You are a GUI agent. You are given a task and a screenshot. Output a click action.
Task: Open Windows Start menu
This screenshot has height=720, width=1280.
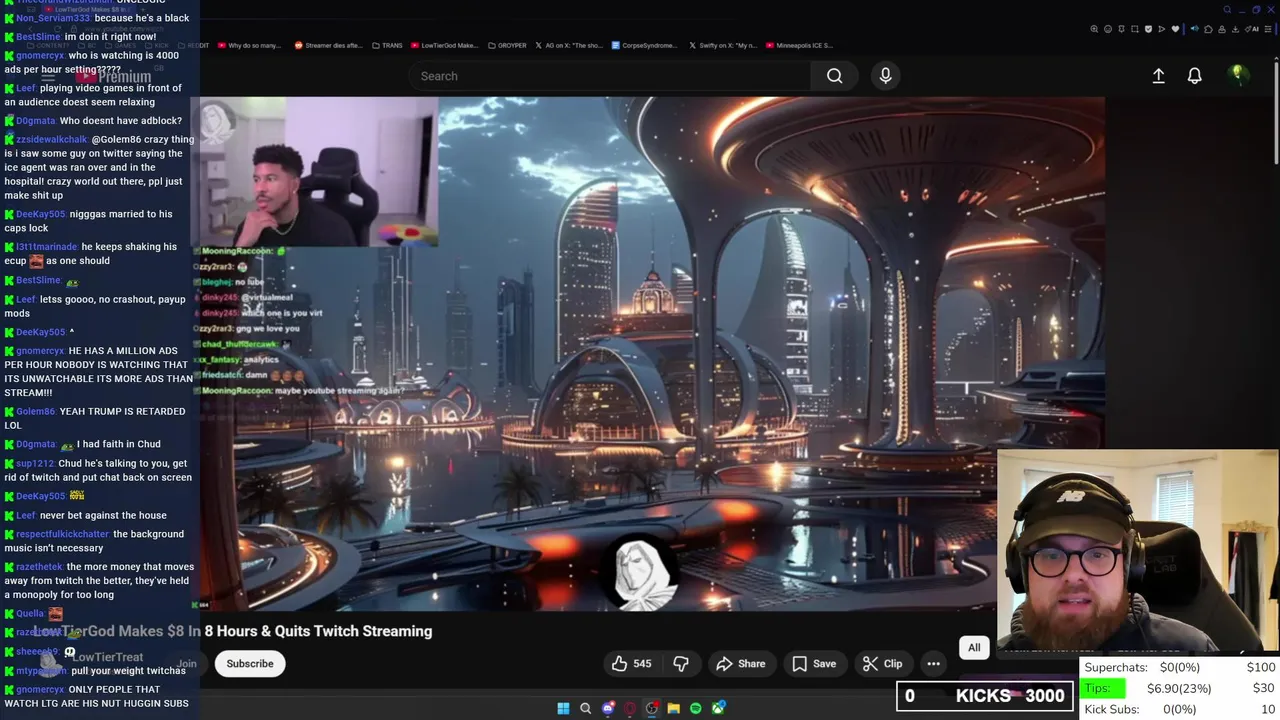563,708
